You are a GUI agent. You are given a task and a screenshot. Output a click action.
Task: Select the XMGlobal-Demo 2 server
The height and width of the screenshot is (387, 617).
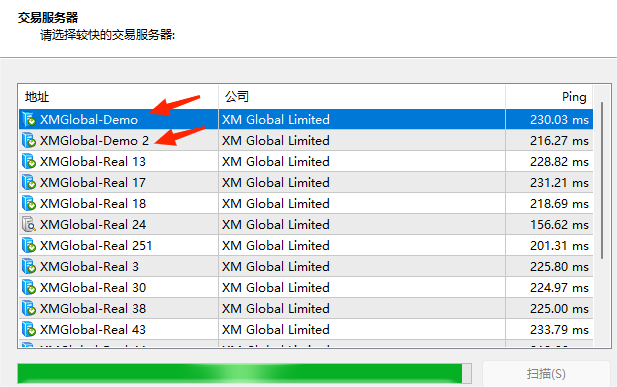click(x=306, y=140)
